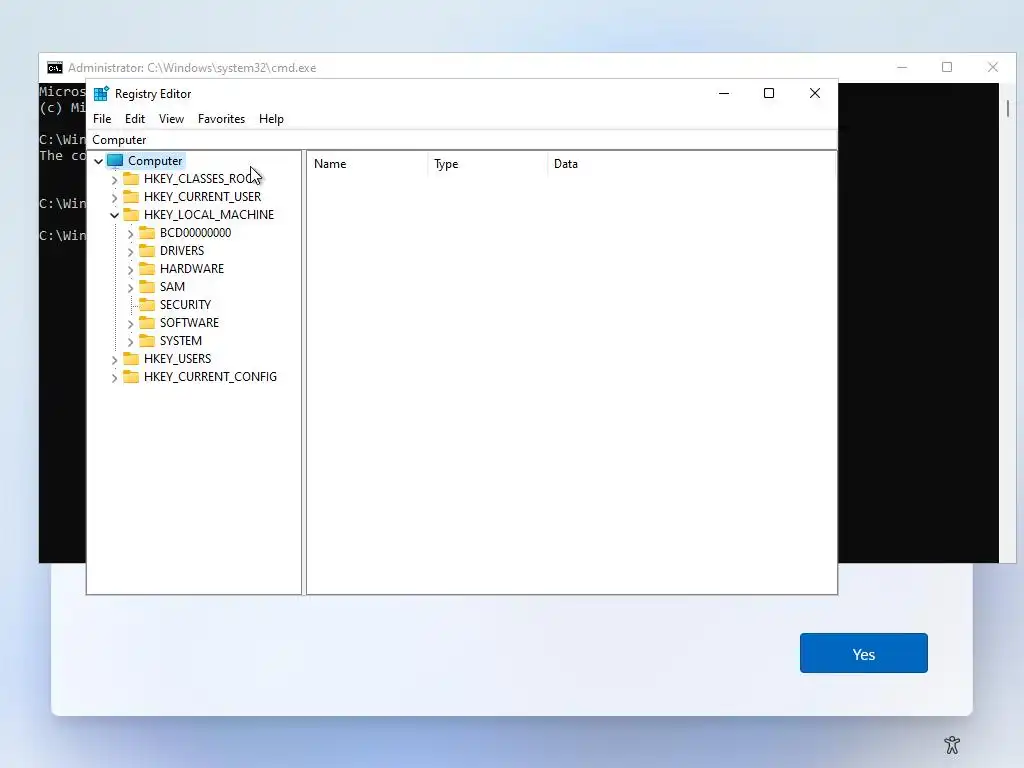Click the SECURITY folder icon
Screen dimensions: 1024x768
pyautogui.click(x=147, y=304)
